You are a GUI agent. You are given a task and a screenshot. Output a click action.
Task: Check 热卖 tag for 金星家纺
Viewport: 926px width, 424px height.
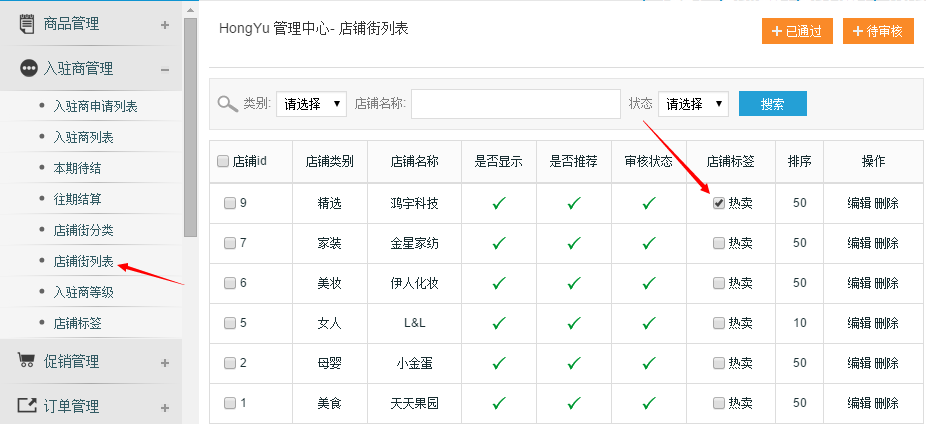coord(719,243)
